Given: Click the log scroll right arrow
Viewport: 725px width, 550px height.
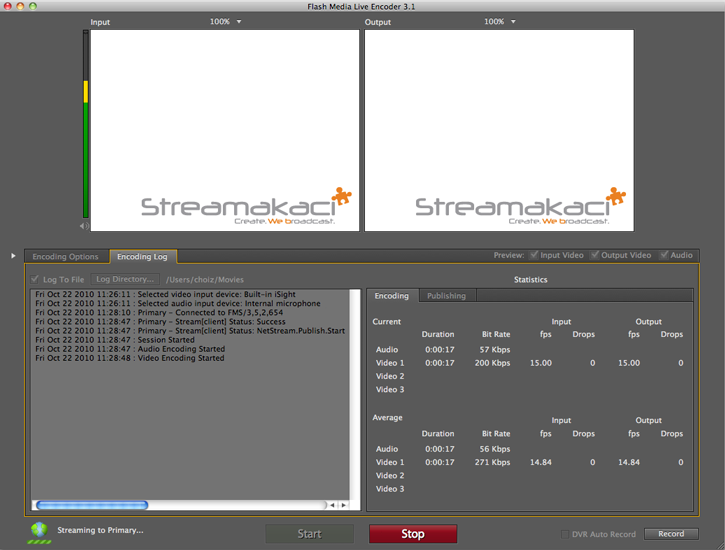Looking at the screenshot, I should [344, 505].
